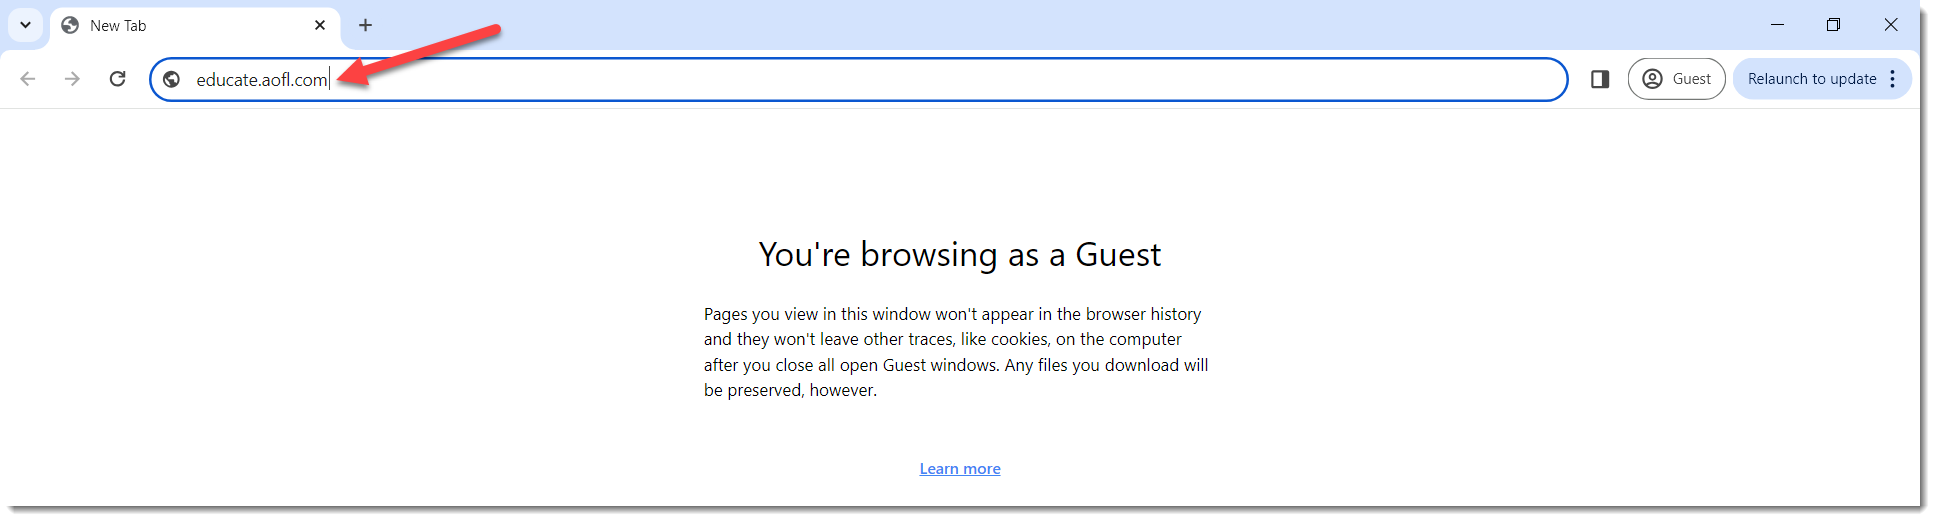This screenshot has height=521, width=1935.
Task: Click Relaunch to update
Action: pyautogui.click(x=1812, y=79)
